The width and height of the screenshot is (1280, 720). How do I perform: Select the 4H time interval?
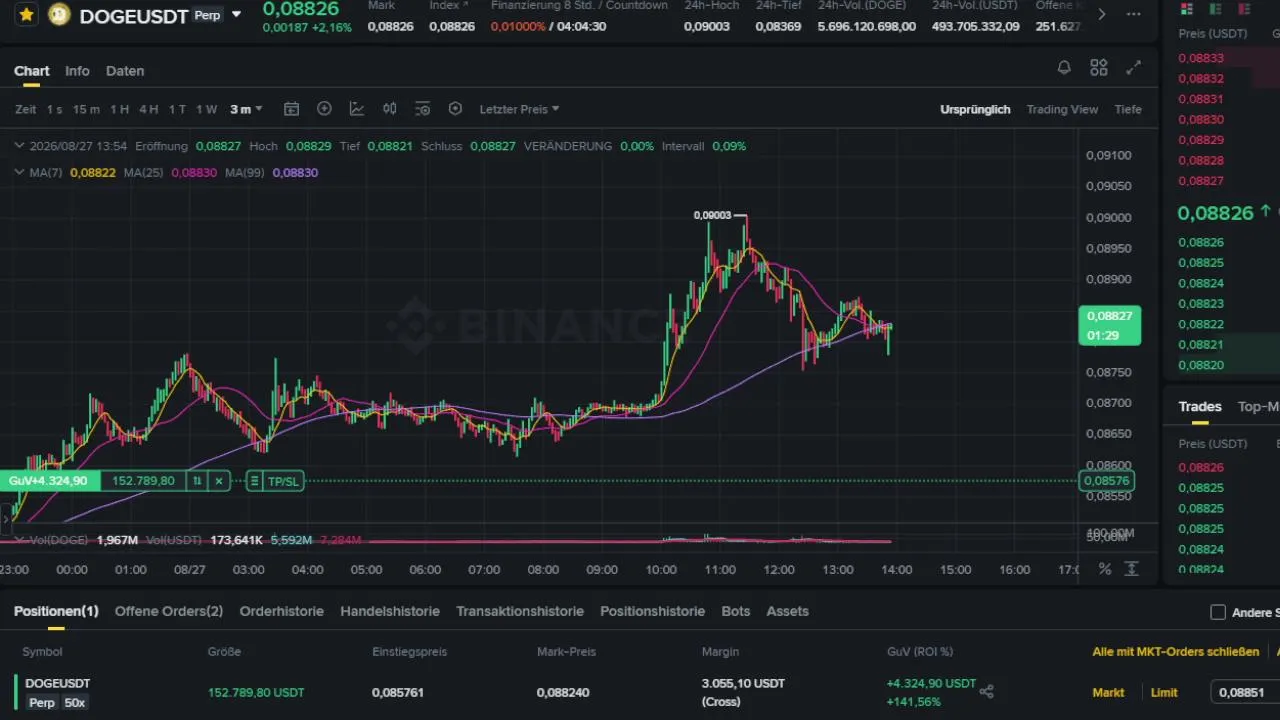click(149, 109)
